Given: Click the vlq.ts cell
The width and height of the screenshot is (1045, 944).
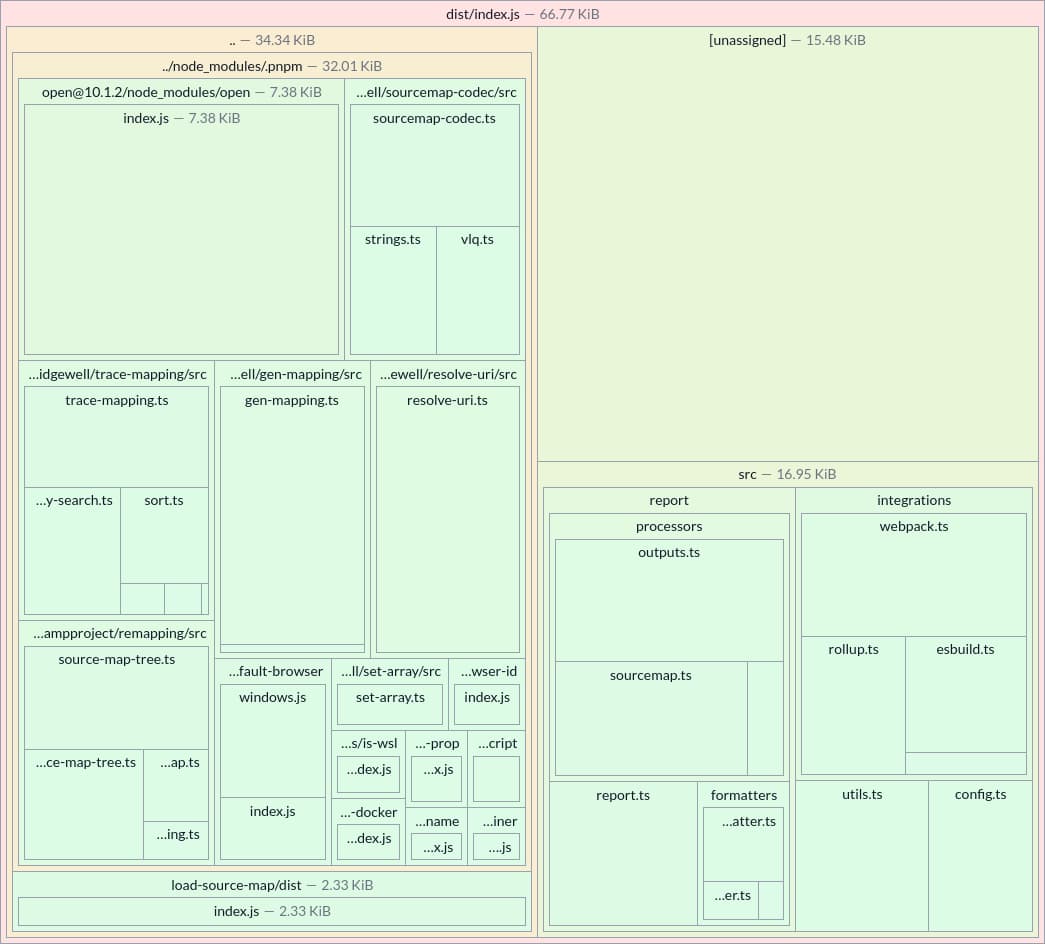Looking at the screenshot, I should click(478, 290).
